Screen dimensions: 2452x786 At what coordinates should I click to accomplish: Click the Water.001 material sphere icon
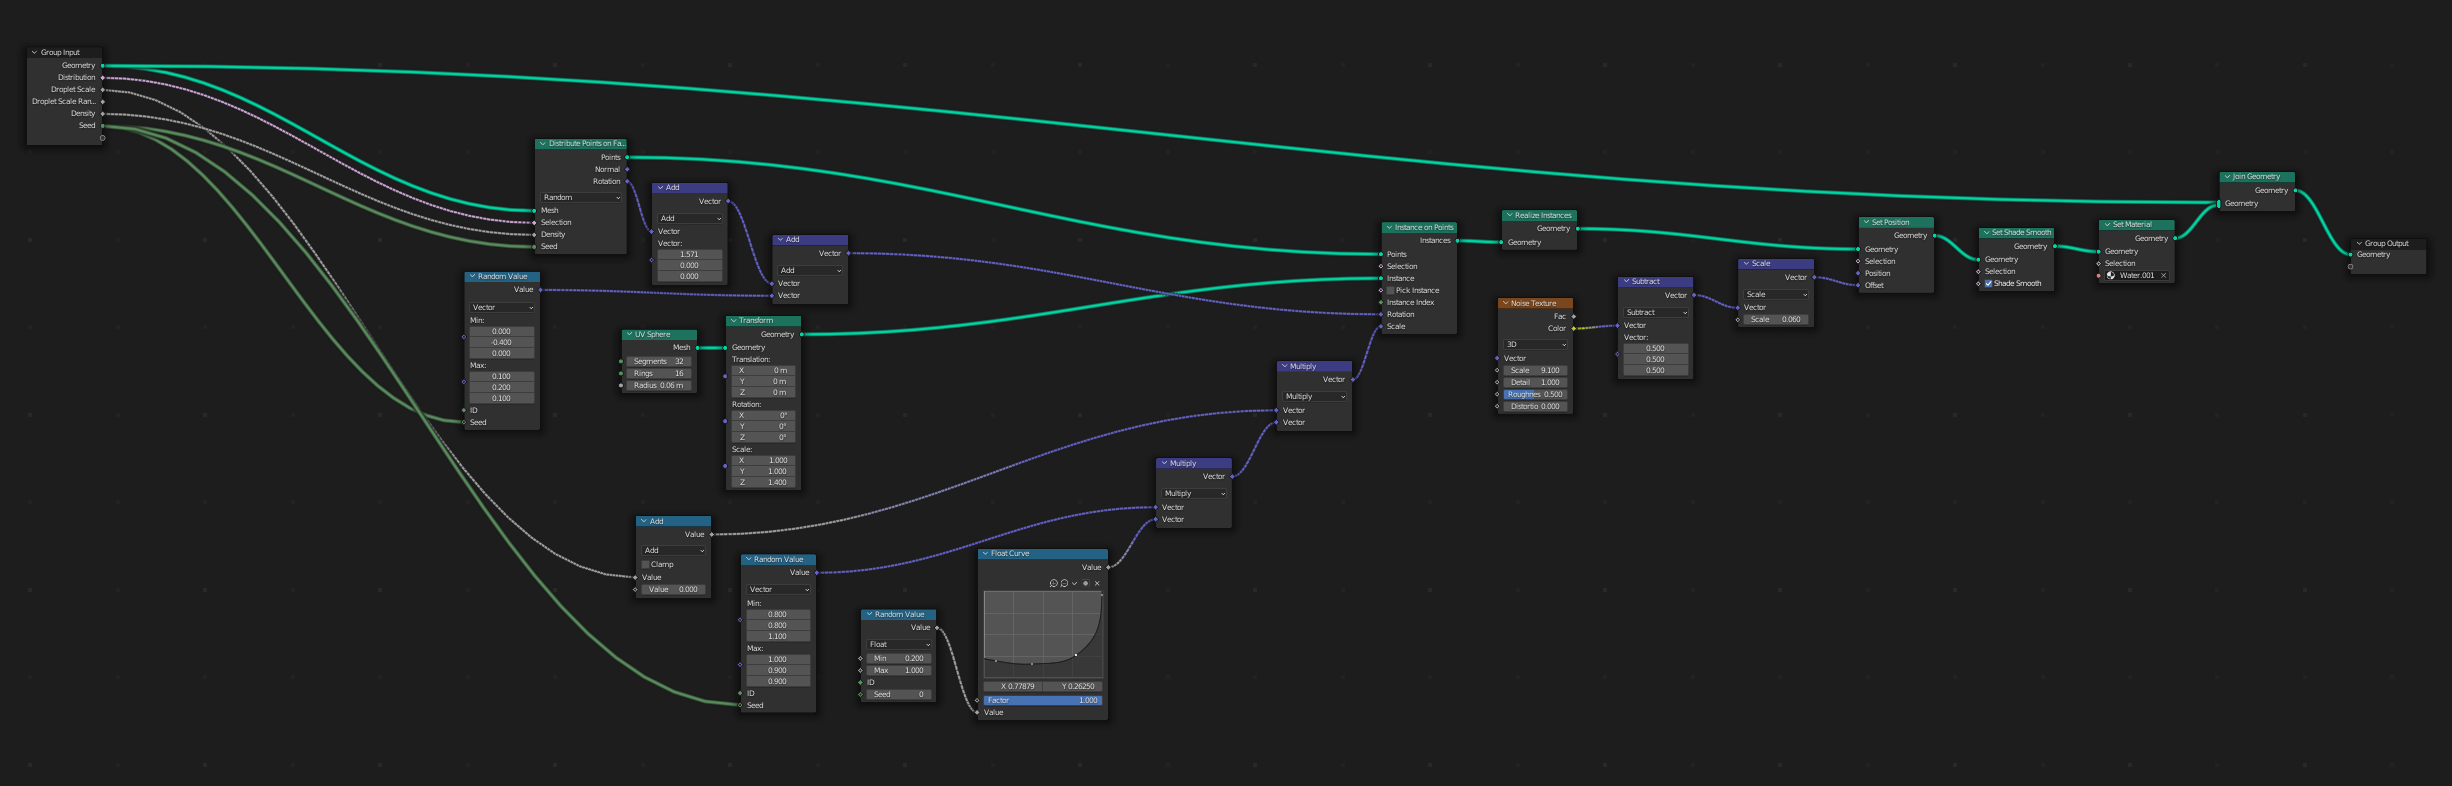[2111, 275]
